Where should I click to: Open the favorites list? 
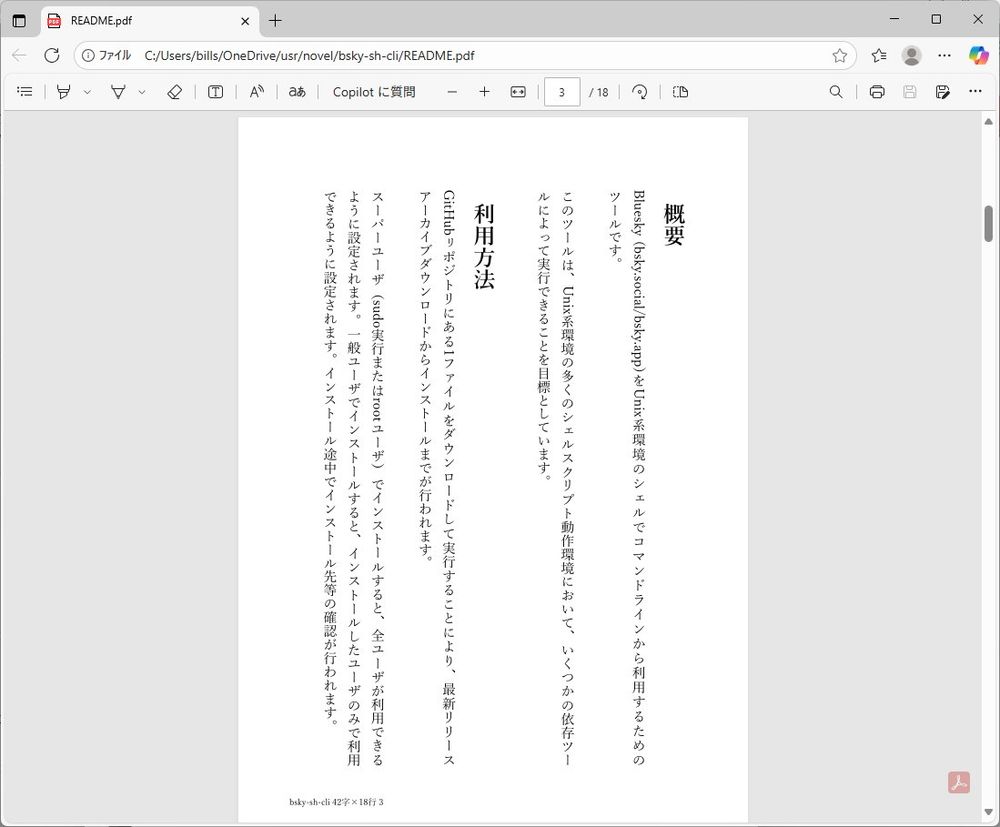click(x=879, y=55)
